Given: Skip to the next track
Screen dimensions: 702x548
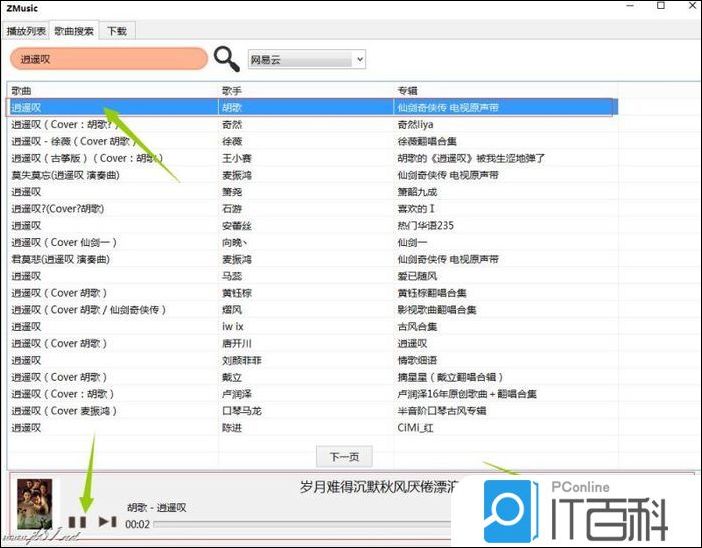Looking at the screenshot, I should [x=107, y=522].
